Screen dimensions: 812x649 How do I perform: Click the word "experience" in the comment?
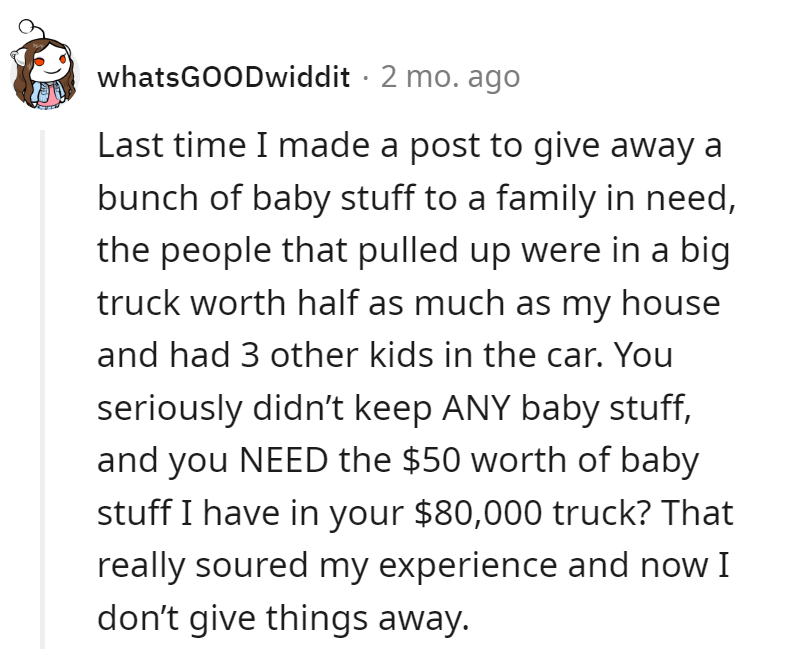click(496, 566)
